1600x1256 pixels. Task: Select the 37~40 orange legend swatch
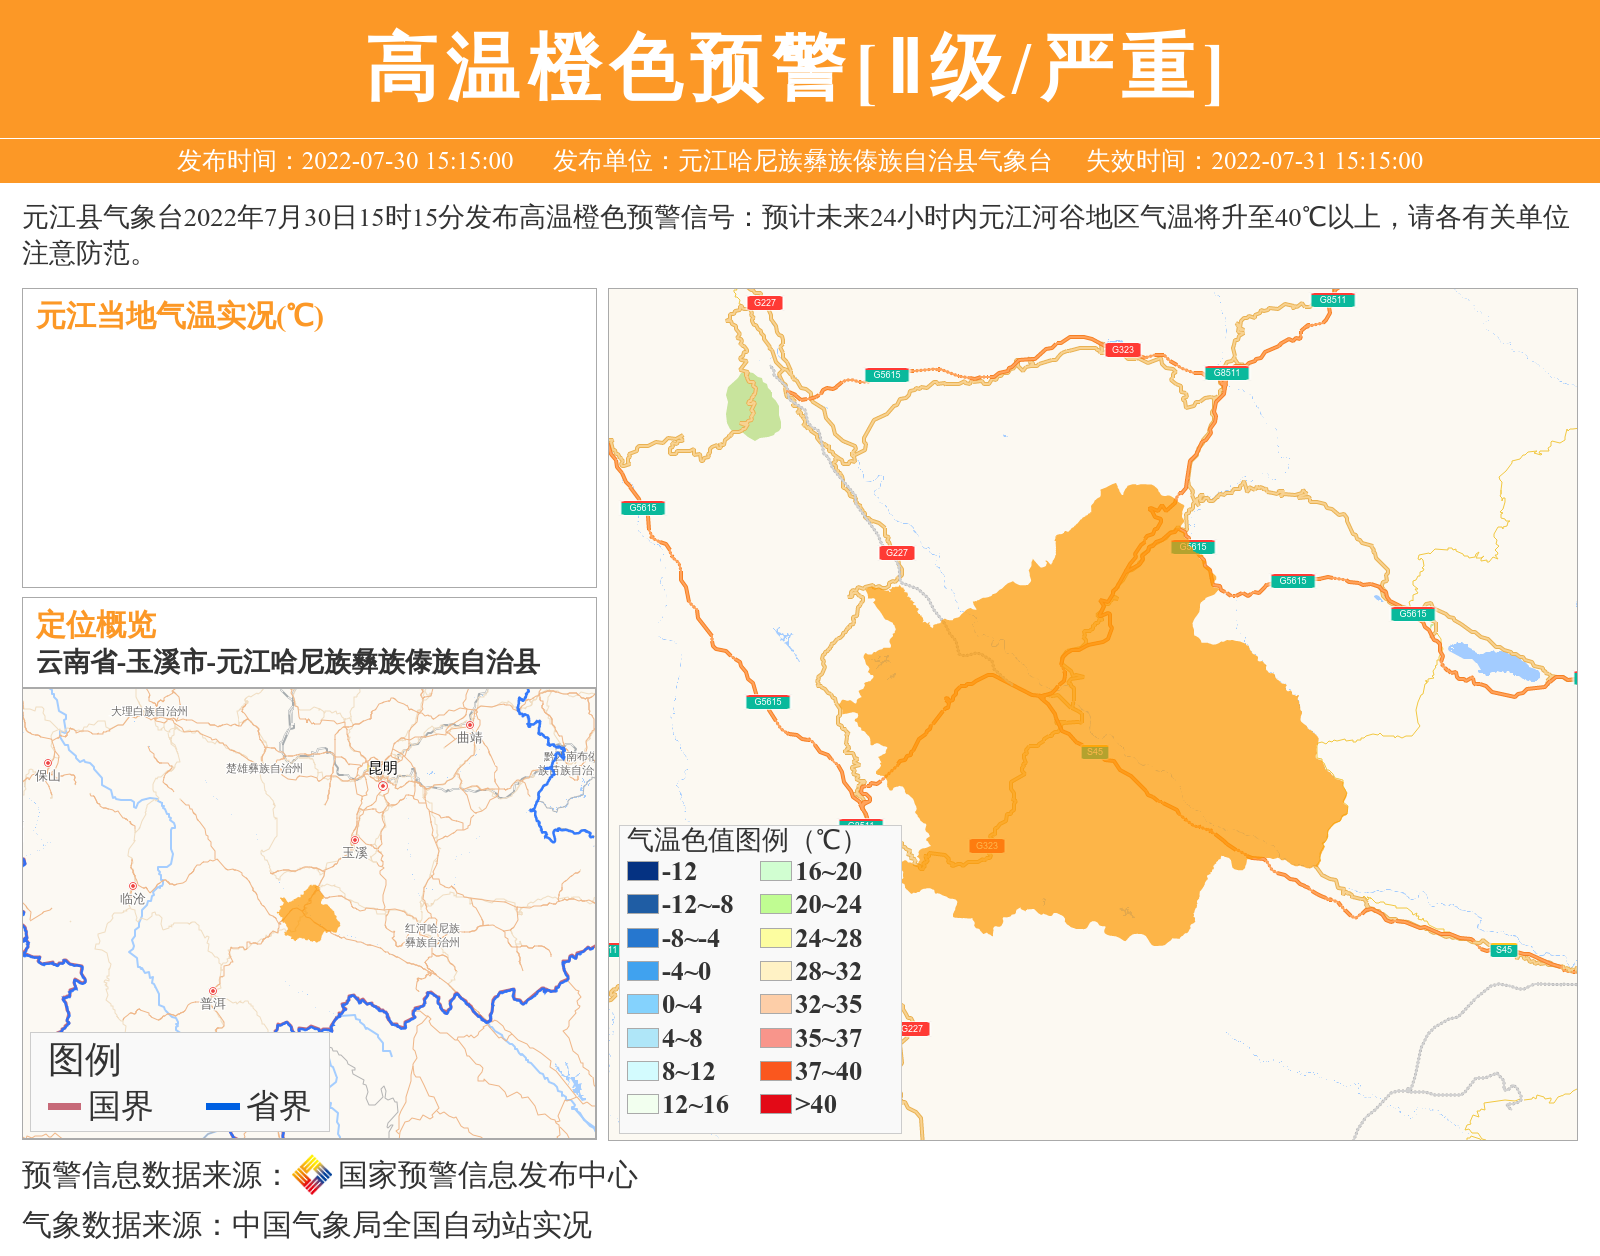(x=776, y=1071)
